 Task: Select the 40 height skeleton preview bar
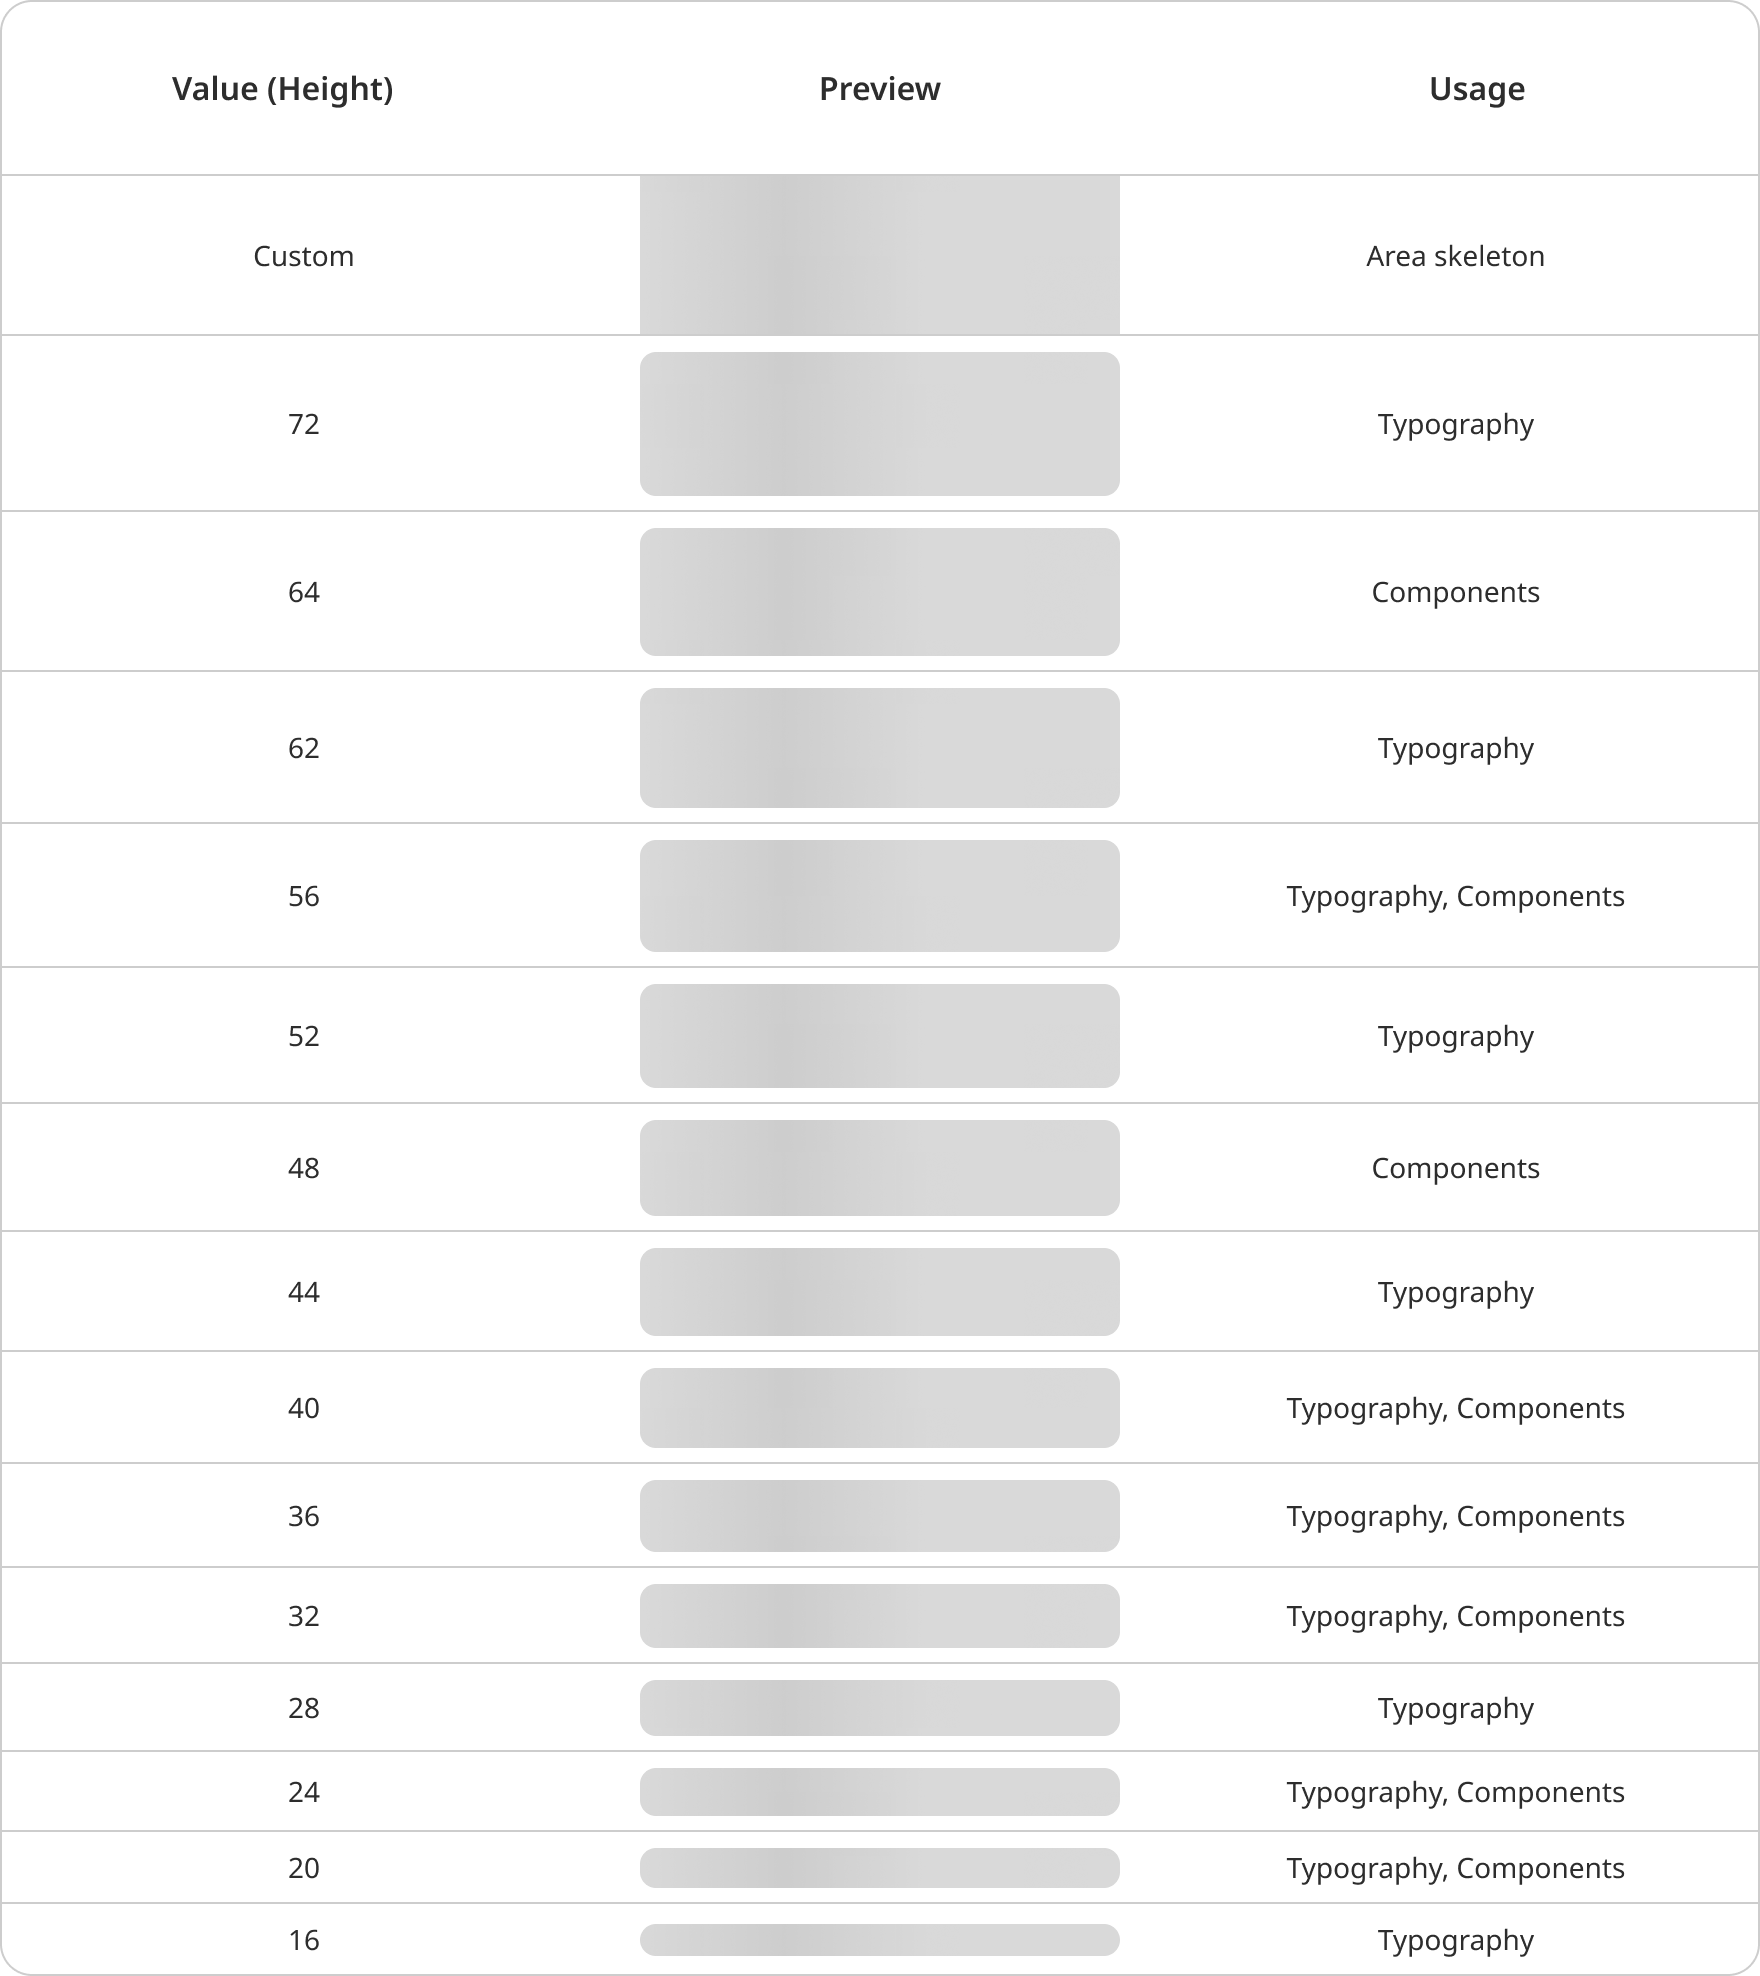[x=879, y=1408]
